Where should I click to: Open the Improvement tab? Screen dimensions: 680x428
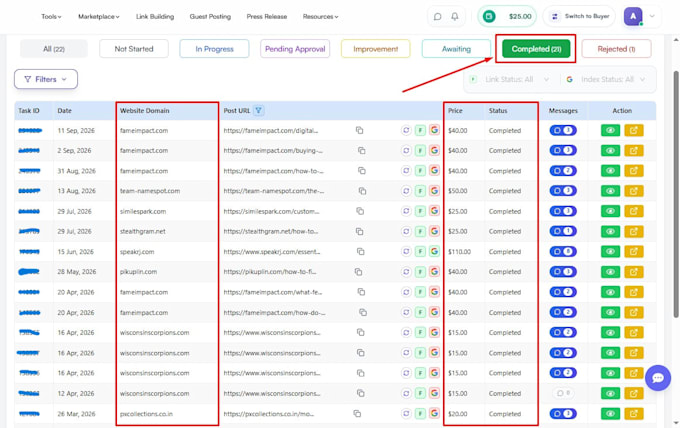[x=376, y=49]
